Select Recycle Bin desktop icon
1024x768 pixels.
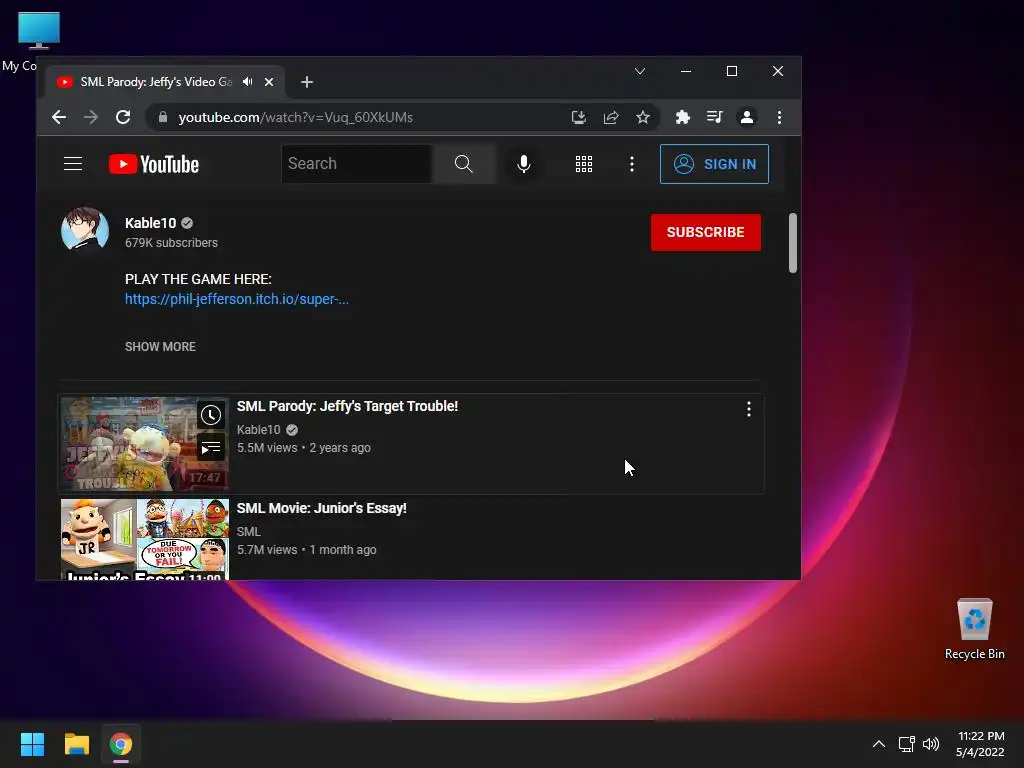tap(974, 629)
